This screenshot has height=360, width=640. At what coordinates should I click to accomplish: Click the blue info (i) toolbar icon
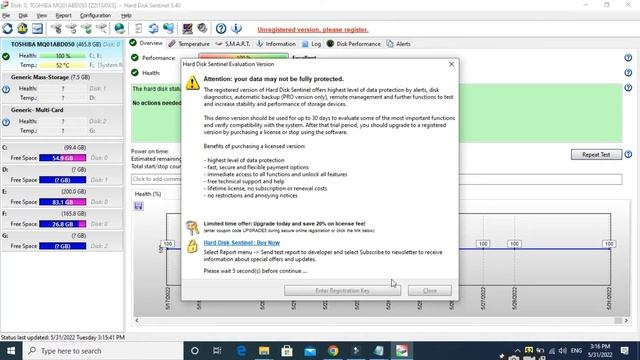pos(236,29)
